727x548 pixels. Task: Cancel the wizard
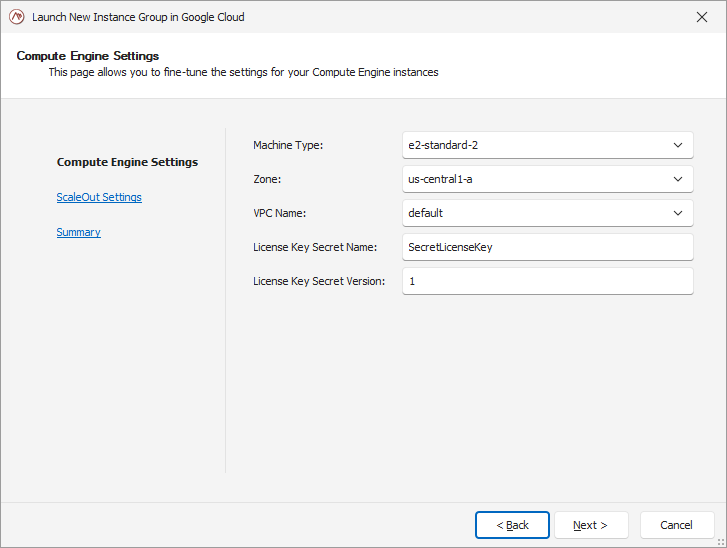coord(677,525)
